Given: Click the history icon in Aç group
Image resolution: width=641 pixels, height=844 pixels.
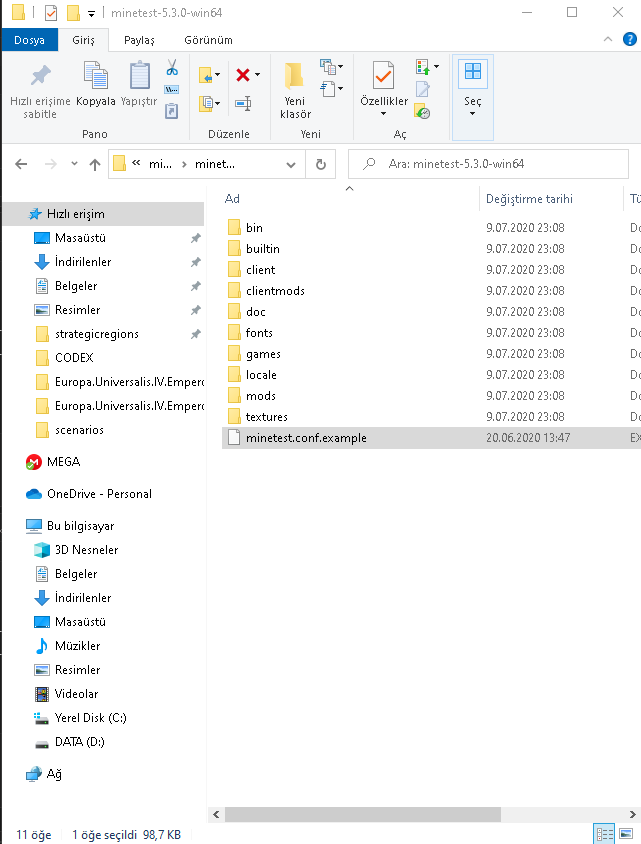Looking at the screenshot, I should pyautogui.click(x=422, y=111).
